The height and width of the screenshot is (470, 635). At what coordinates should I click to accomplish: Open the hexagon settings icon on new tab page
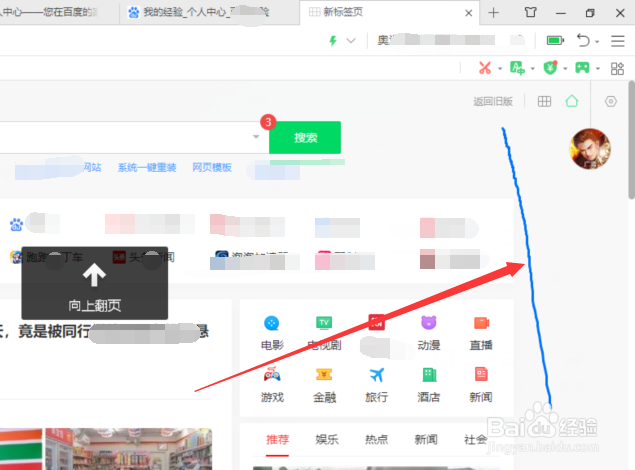pyautogui.click(x=611, y=101)
